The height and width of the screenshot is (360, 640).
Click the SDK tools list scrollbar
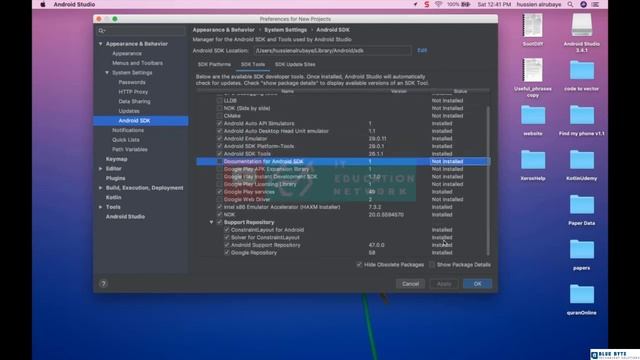click(488, 180)
